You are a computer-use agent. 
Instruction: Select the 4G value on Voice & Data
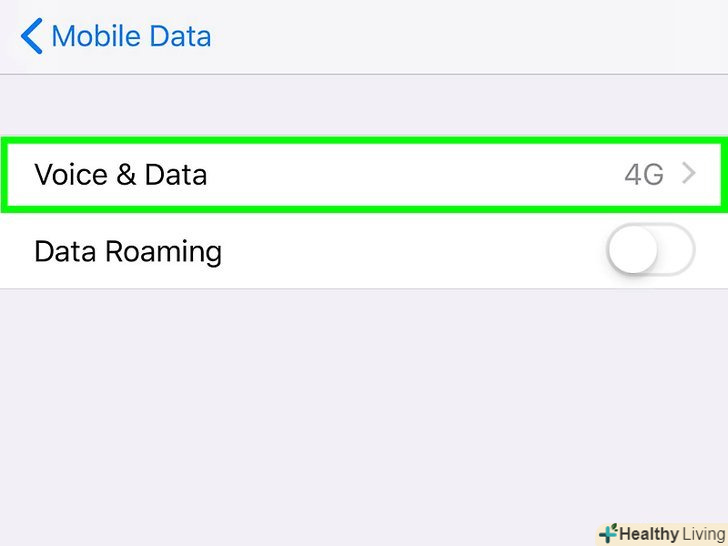point(644,175)
